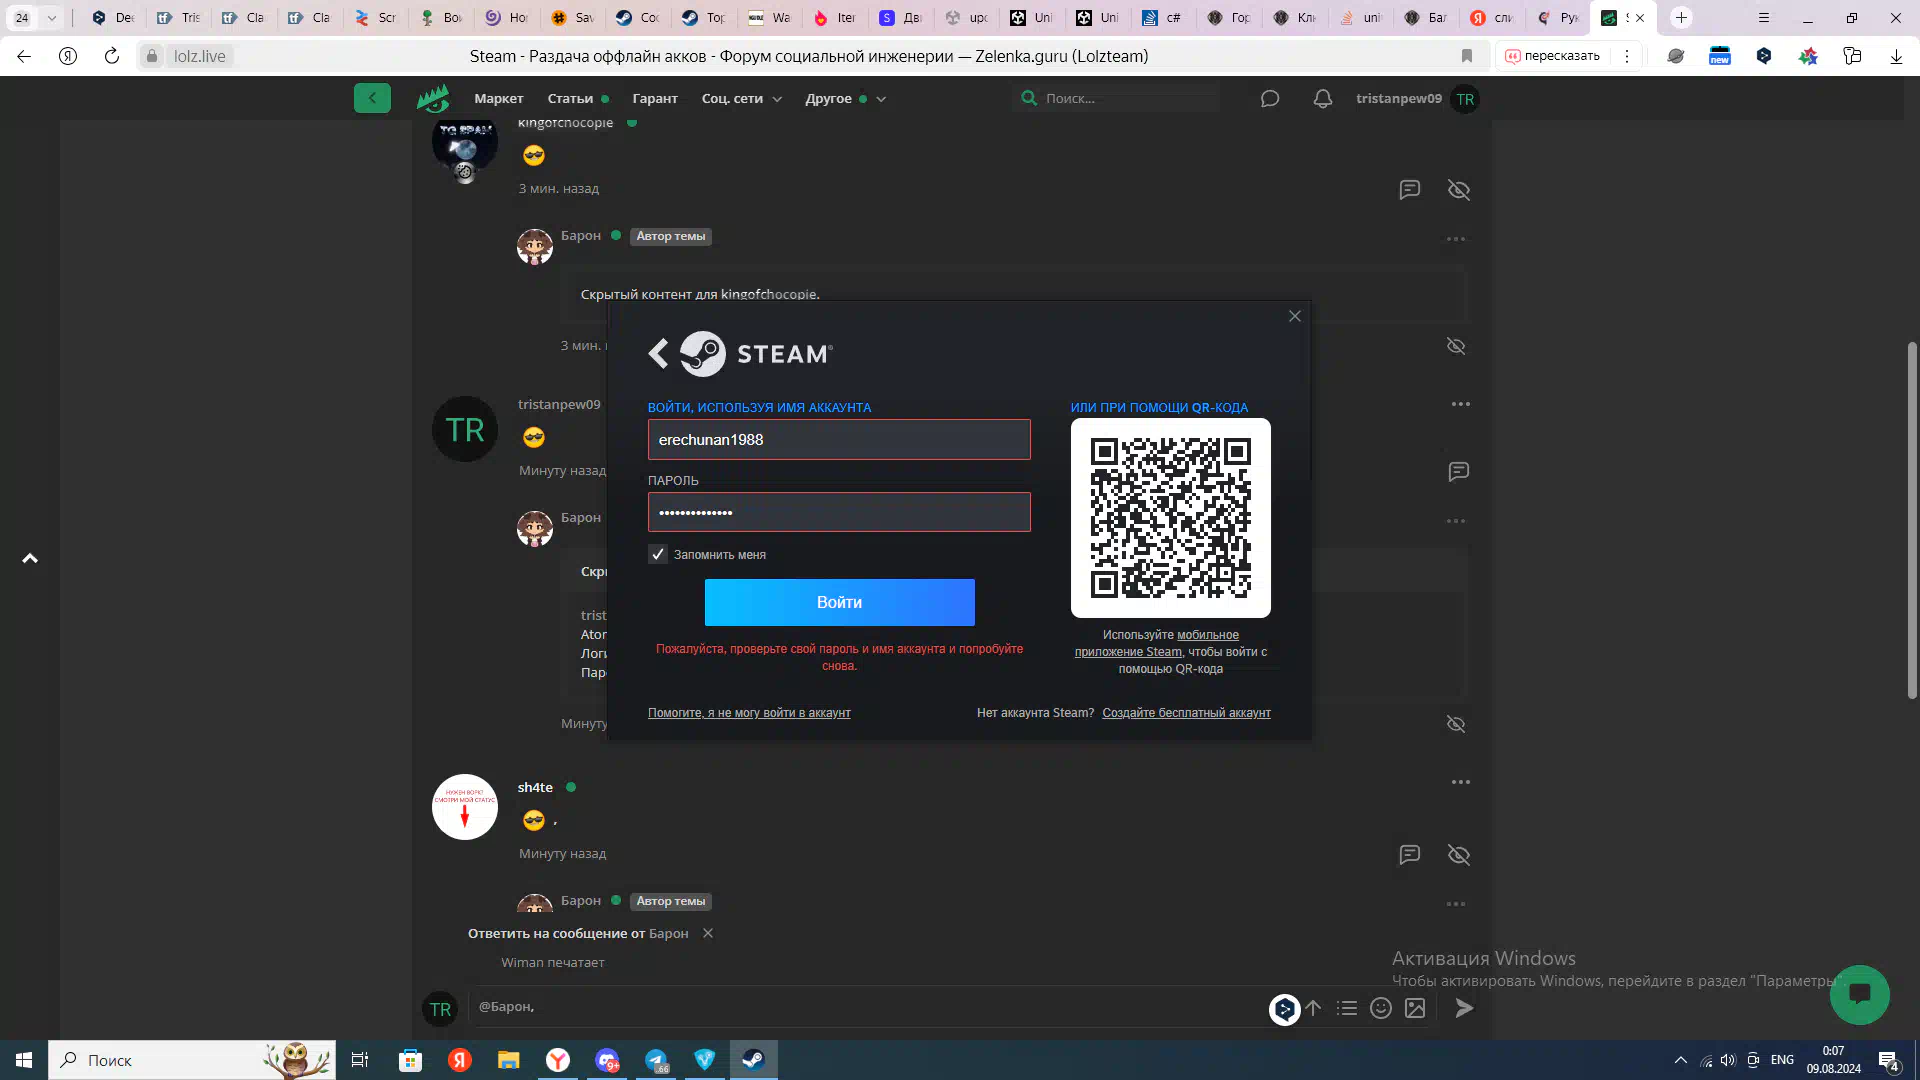Expand the Другое dropdown
The width and height of the screenshot is (1920, 1080).
coord(845,98)
